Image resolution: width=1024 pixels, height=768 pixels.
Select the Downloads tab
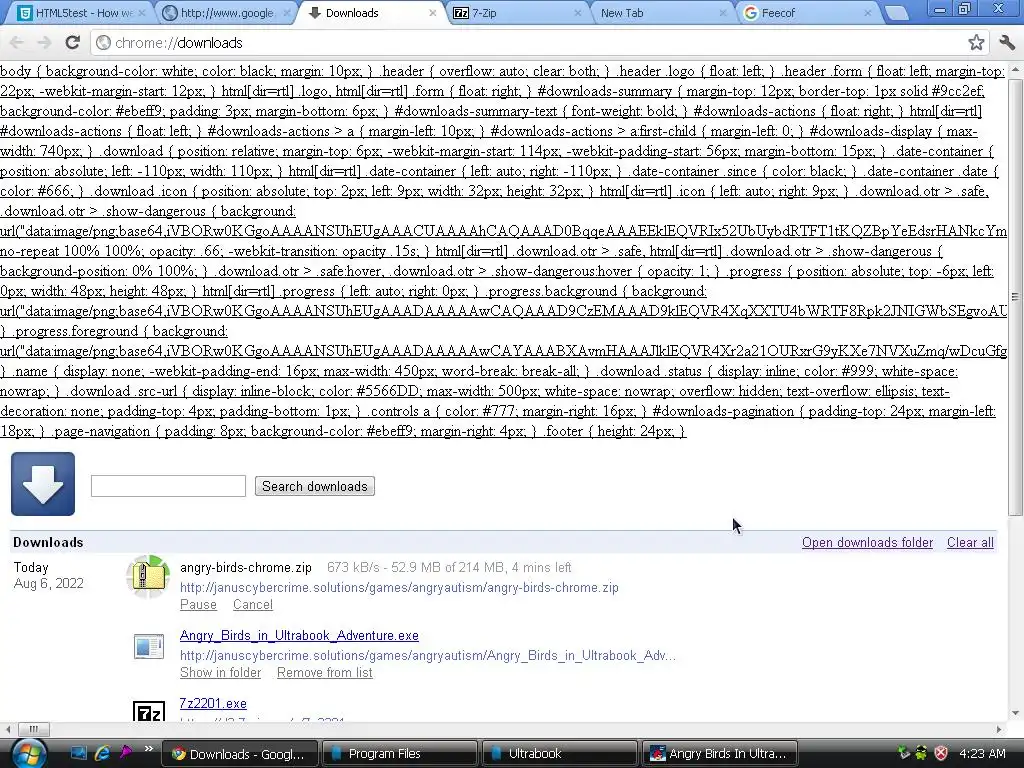pos(372,12)
